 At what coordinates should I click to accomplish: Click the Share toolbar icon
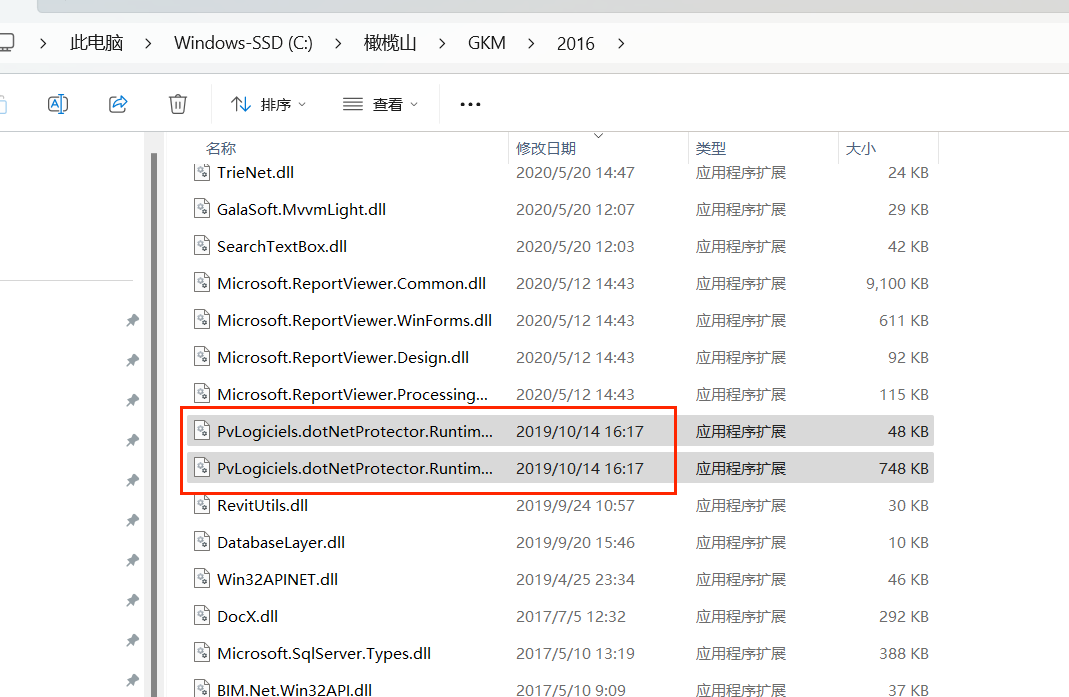[118, 104]
